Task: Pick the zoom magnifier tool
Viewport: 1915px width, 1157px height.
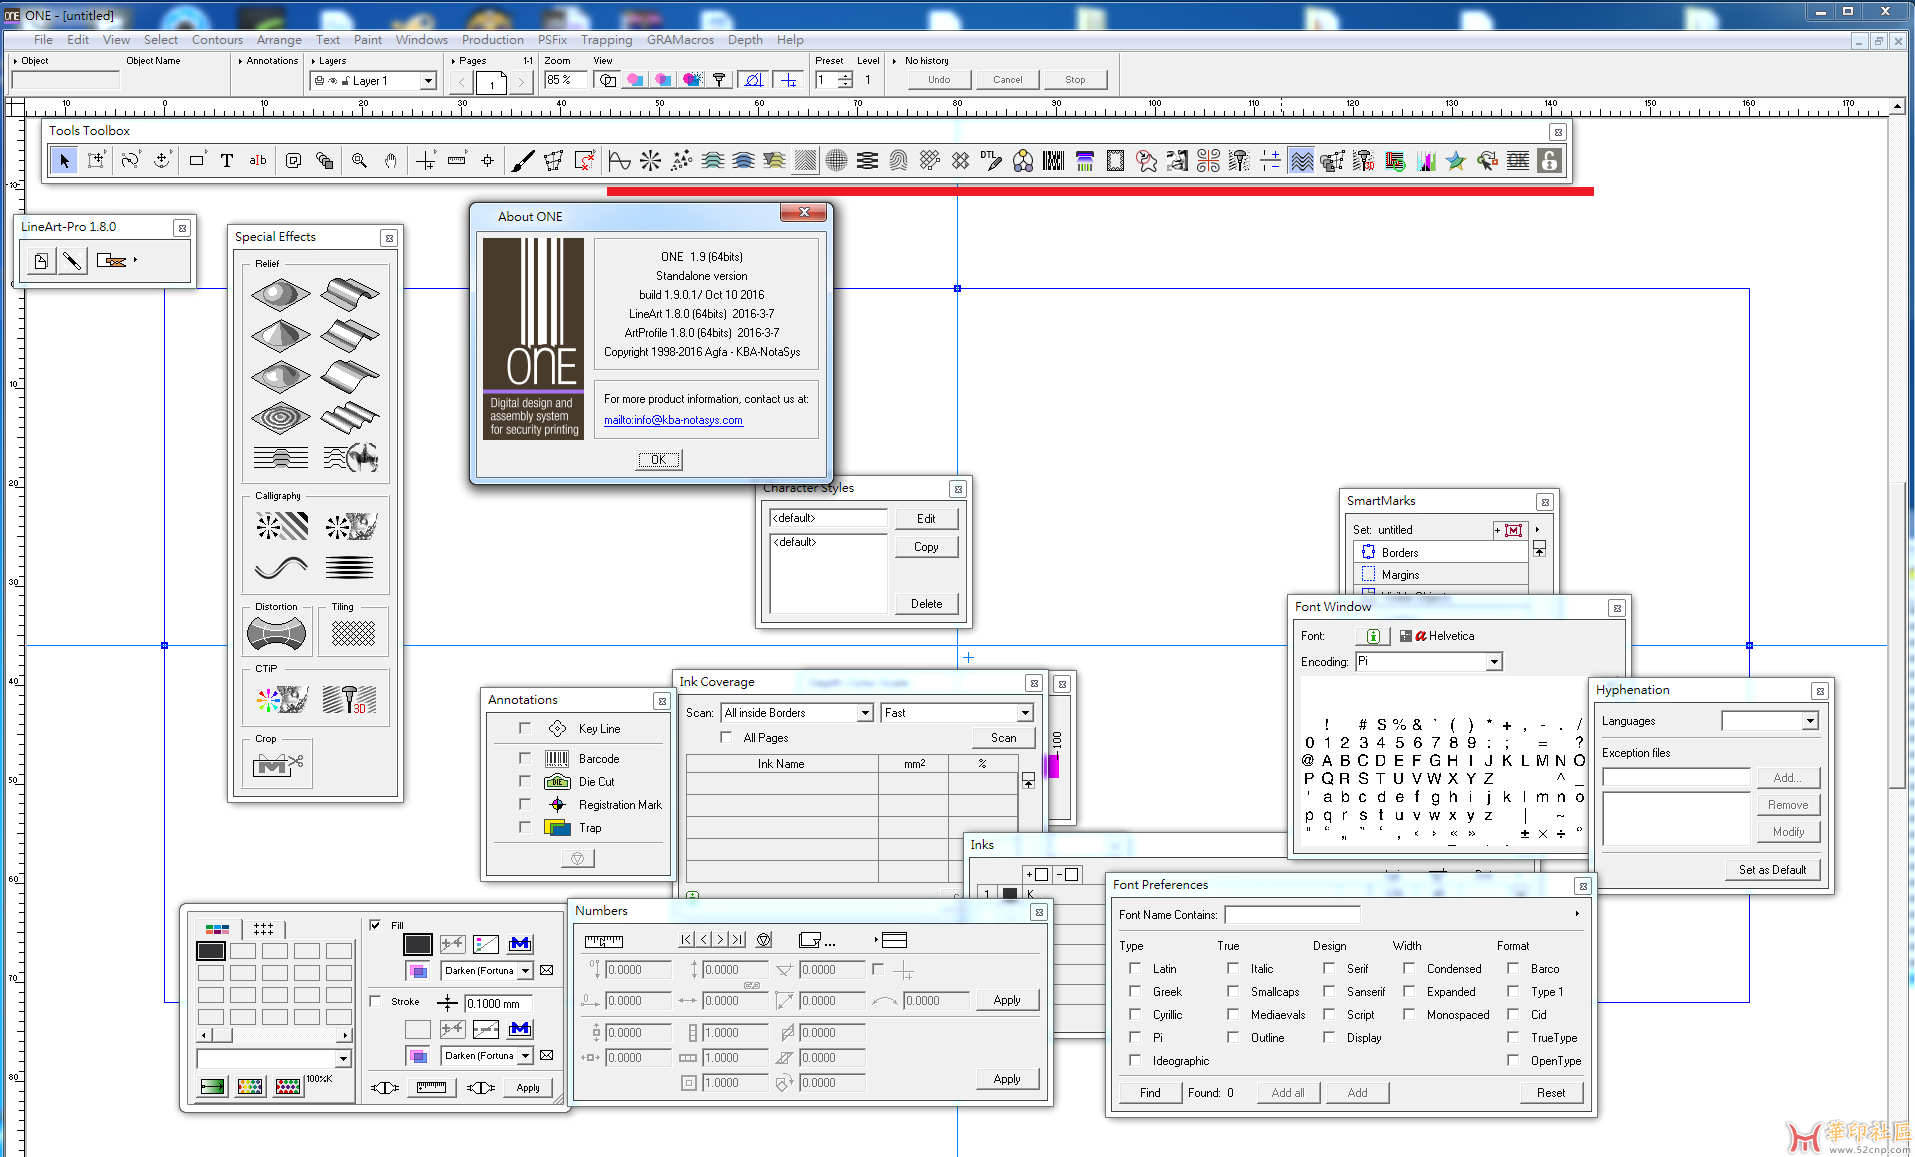Action: point(359,160)
